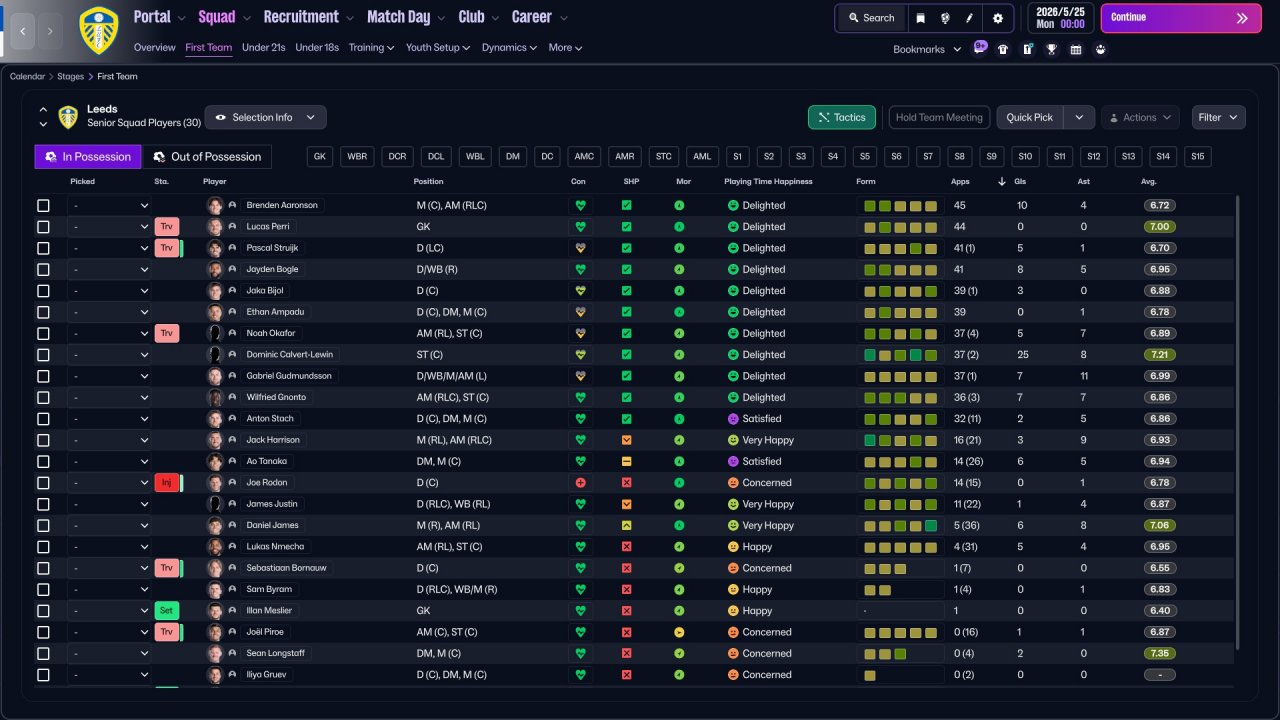Select Dominic Calvert-Lewin's row checkbox
1280x720 pixels.
tap(43, 355)
